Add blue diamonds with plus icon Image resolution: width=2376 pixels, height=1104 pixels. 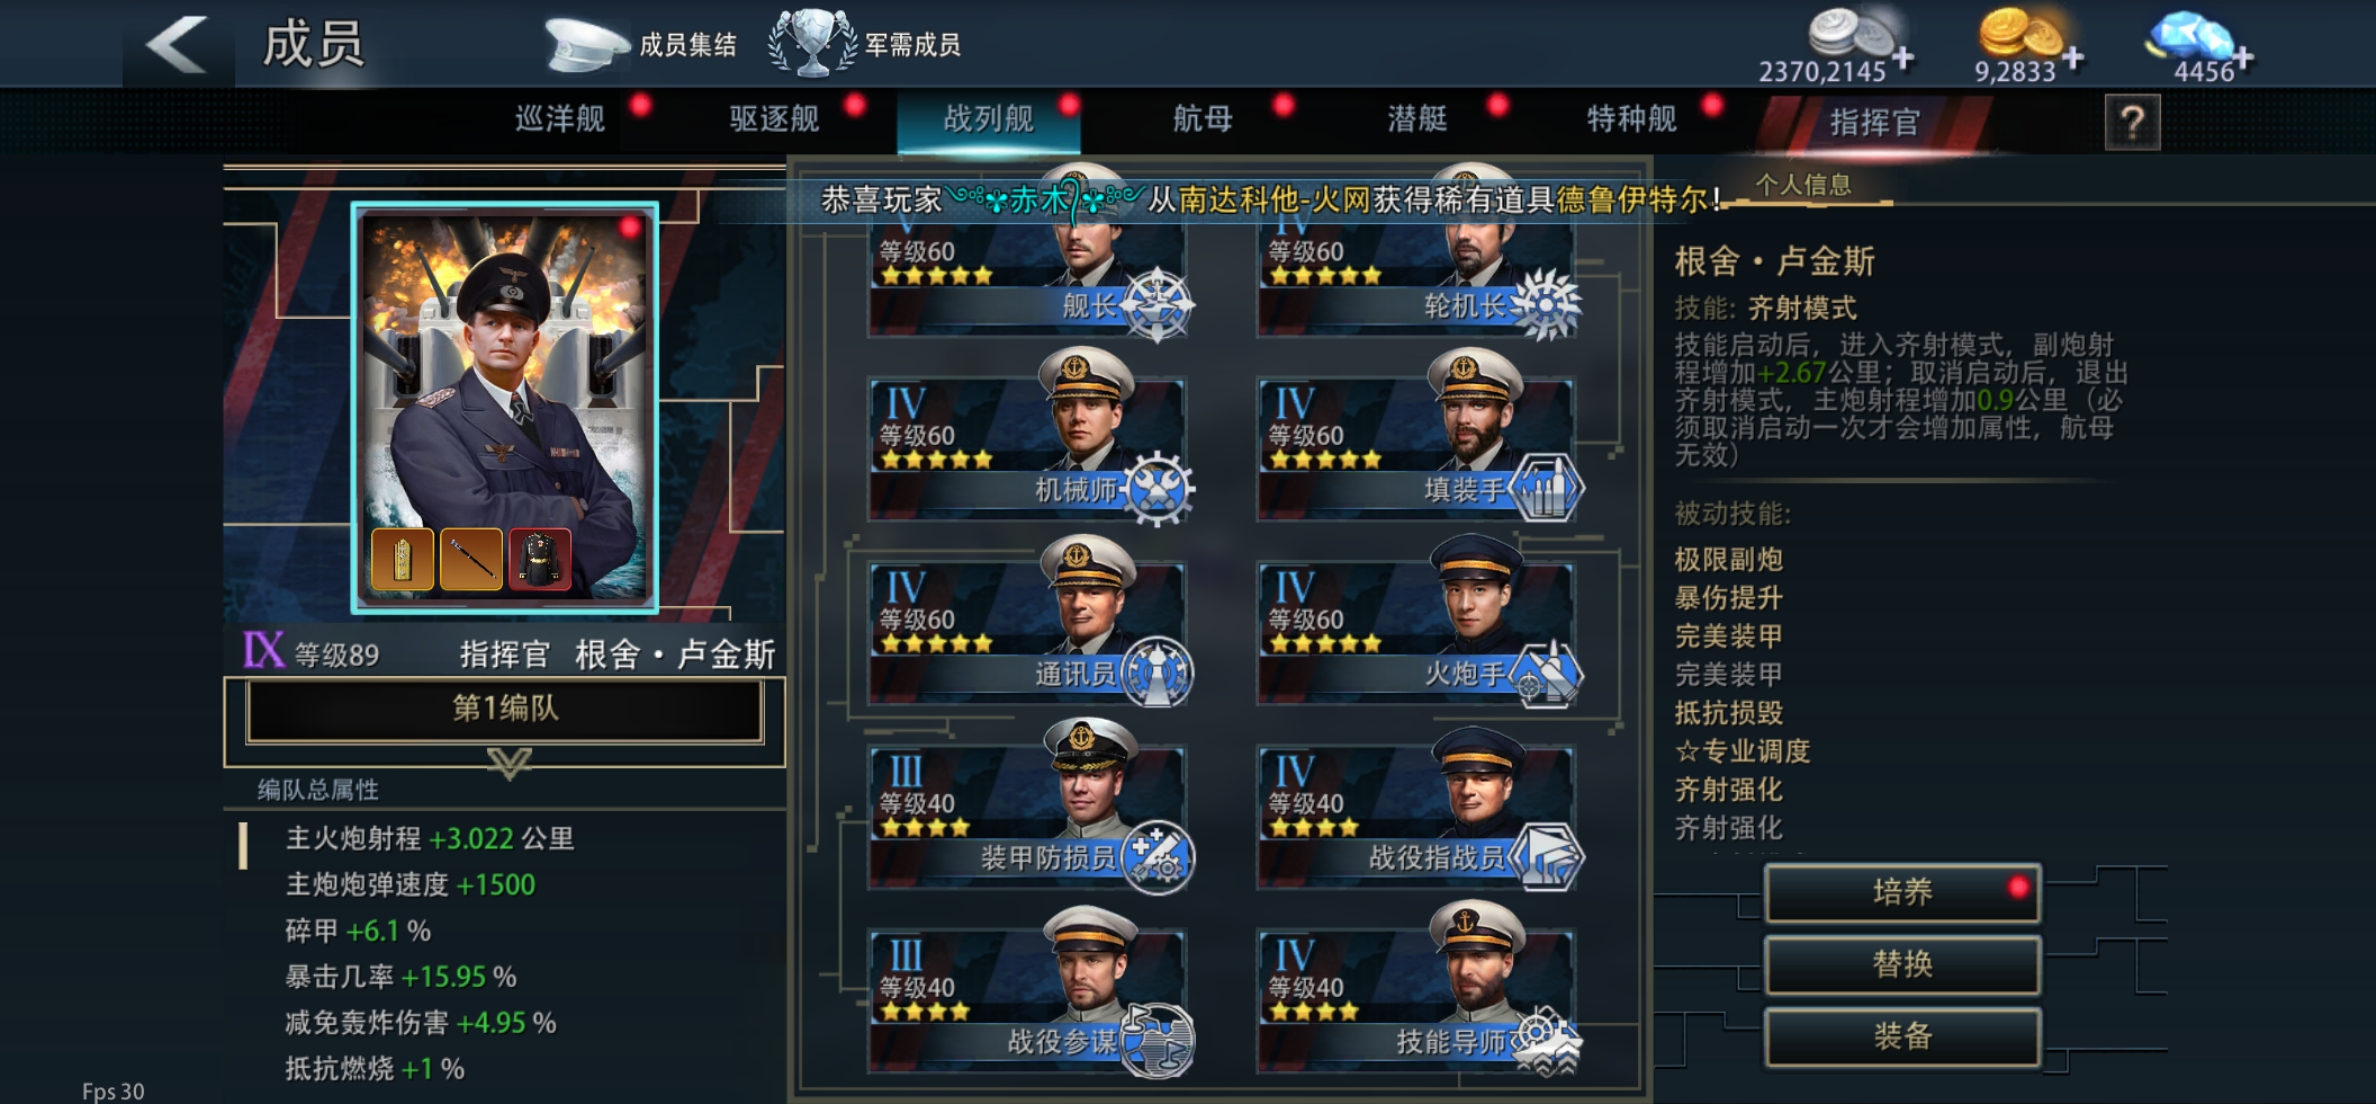pyautogui.click(x=2244, y=58)
